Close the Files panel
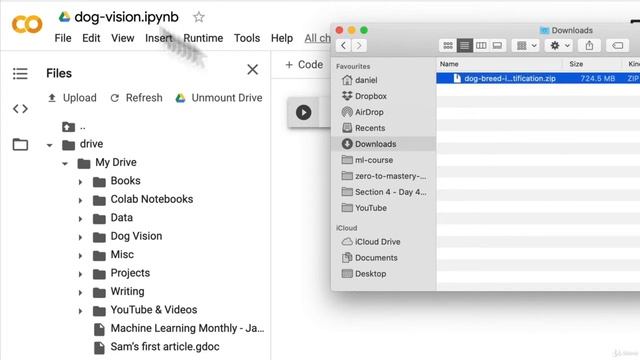 pyautogui.click(x=253, y=69)
